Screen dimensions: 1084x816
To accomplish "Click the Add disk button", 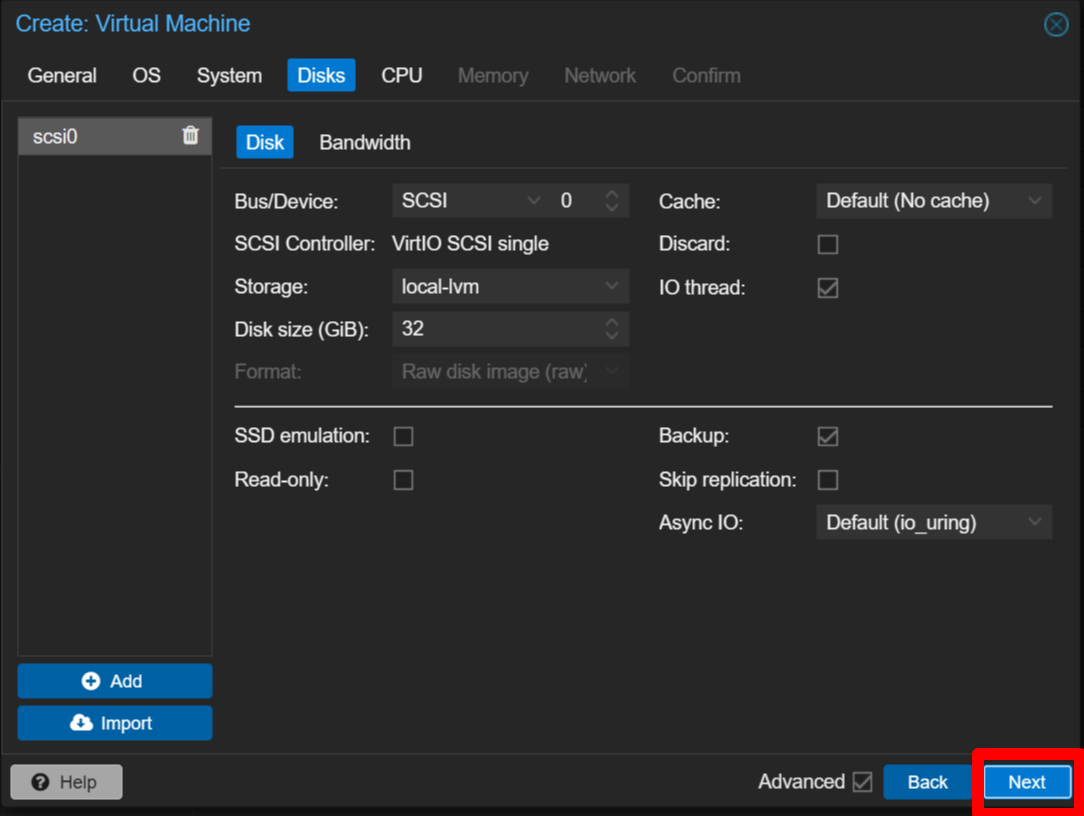I will click(x=115, y=681).
